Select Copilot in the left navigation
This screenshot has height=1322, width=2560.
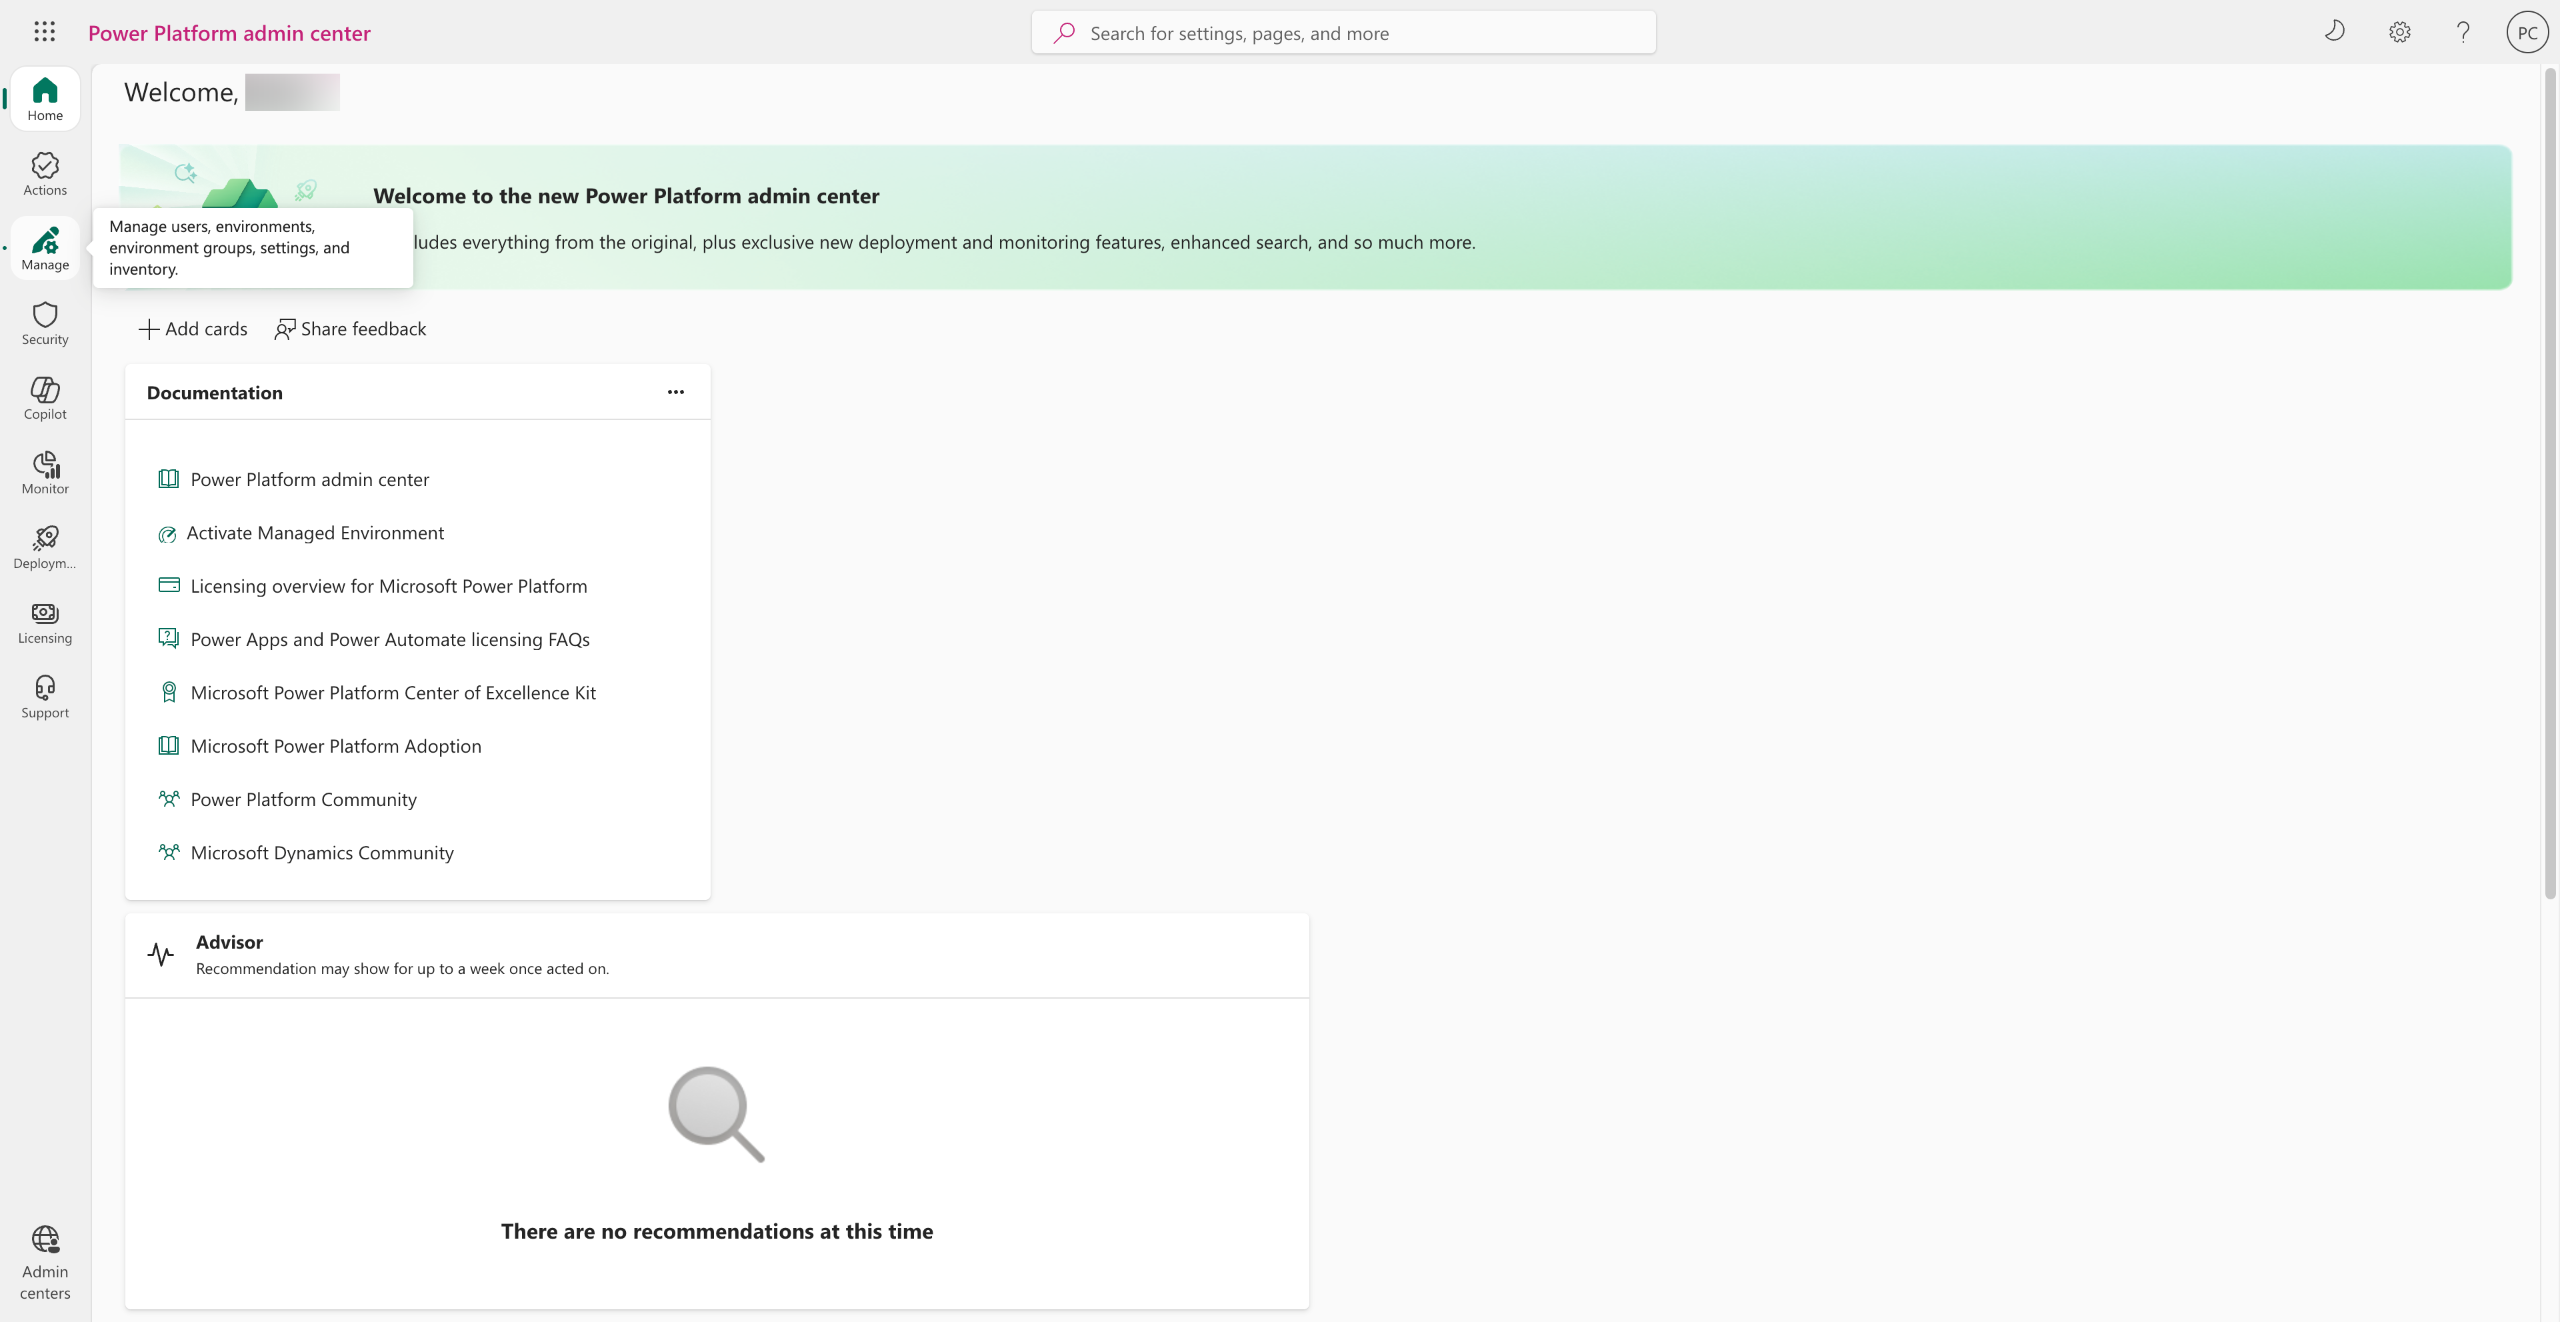pyautogui.click(x=45, y=398)
